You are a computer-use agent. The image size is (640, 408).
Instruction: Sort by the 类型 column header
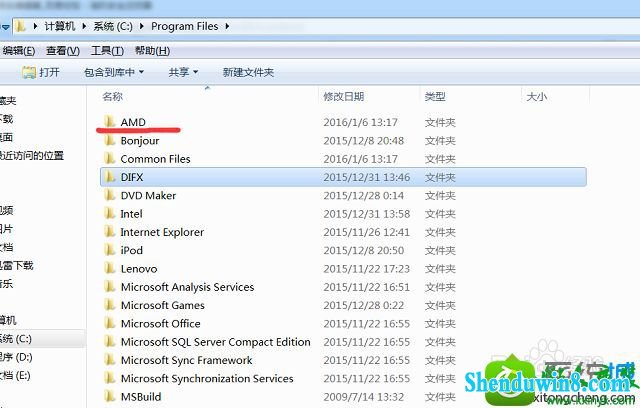[x=435, y=97]
